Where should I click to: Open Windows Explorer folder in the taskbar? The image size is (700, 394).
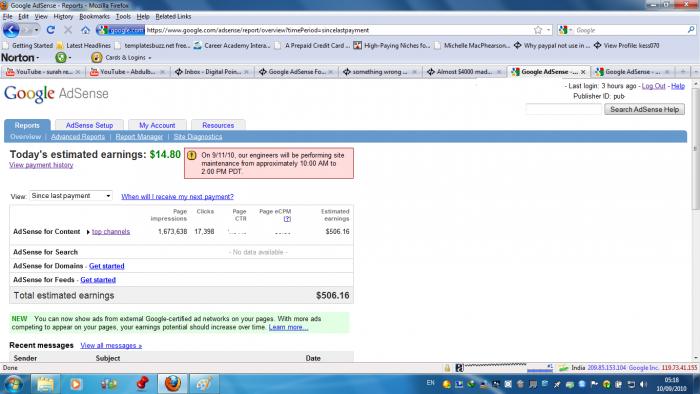(45, 384)
